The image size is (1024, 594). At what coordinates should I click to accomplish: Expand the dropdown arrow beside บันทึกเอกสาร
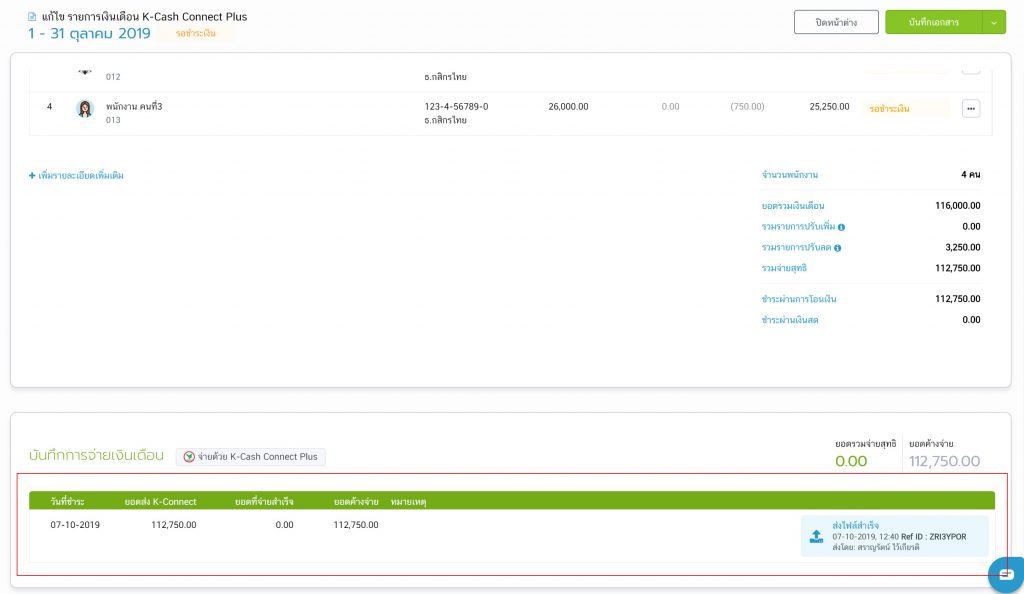click(x=993, y=22)
